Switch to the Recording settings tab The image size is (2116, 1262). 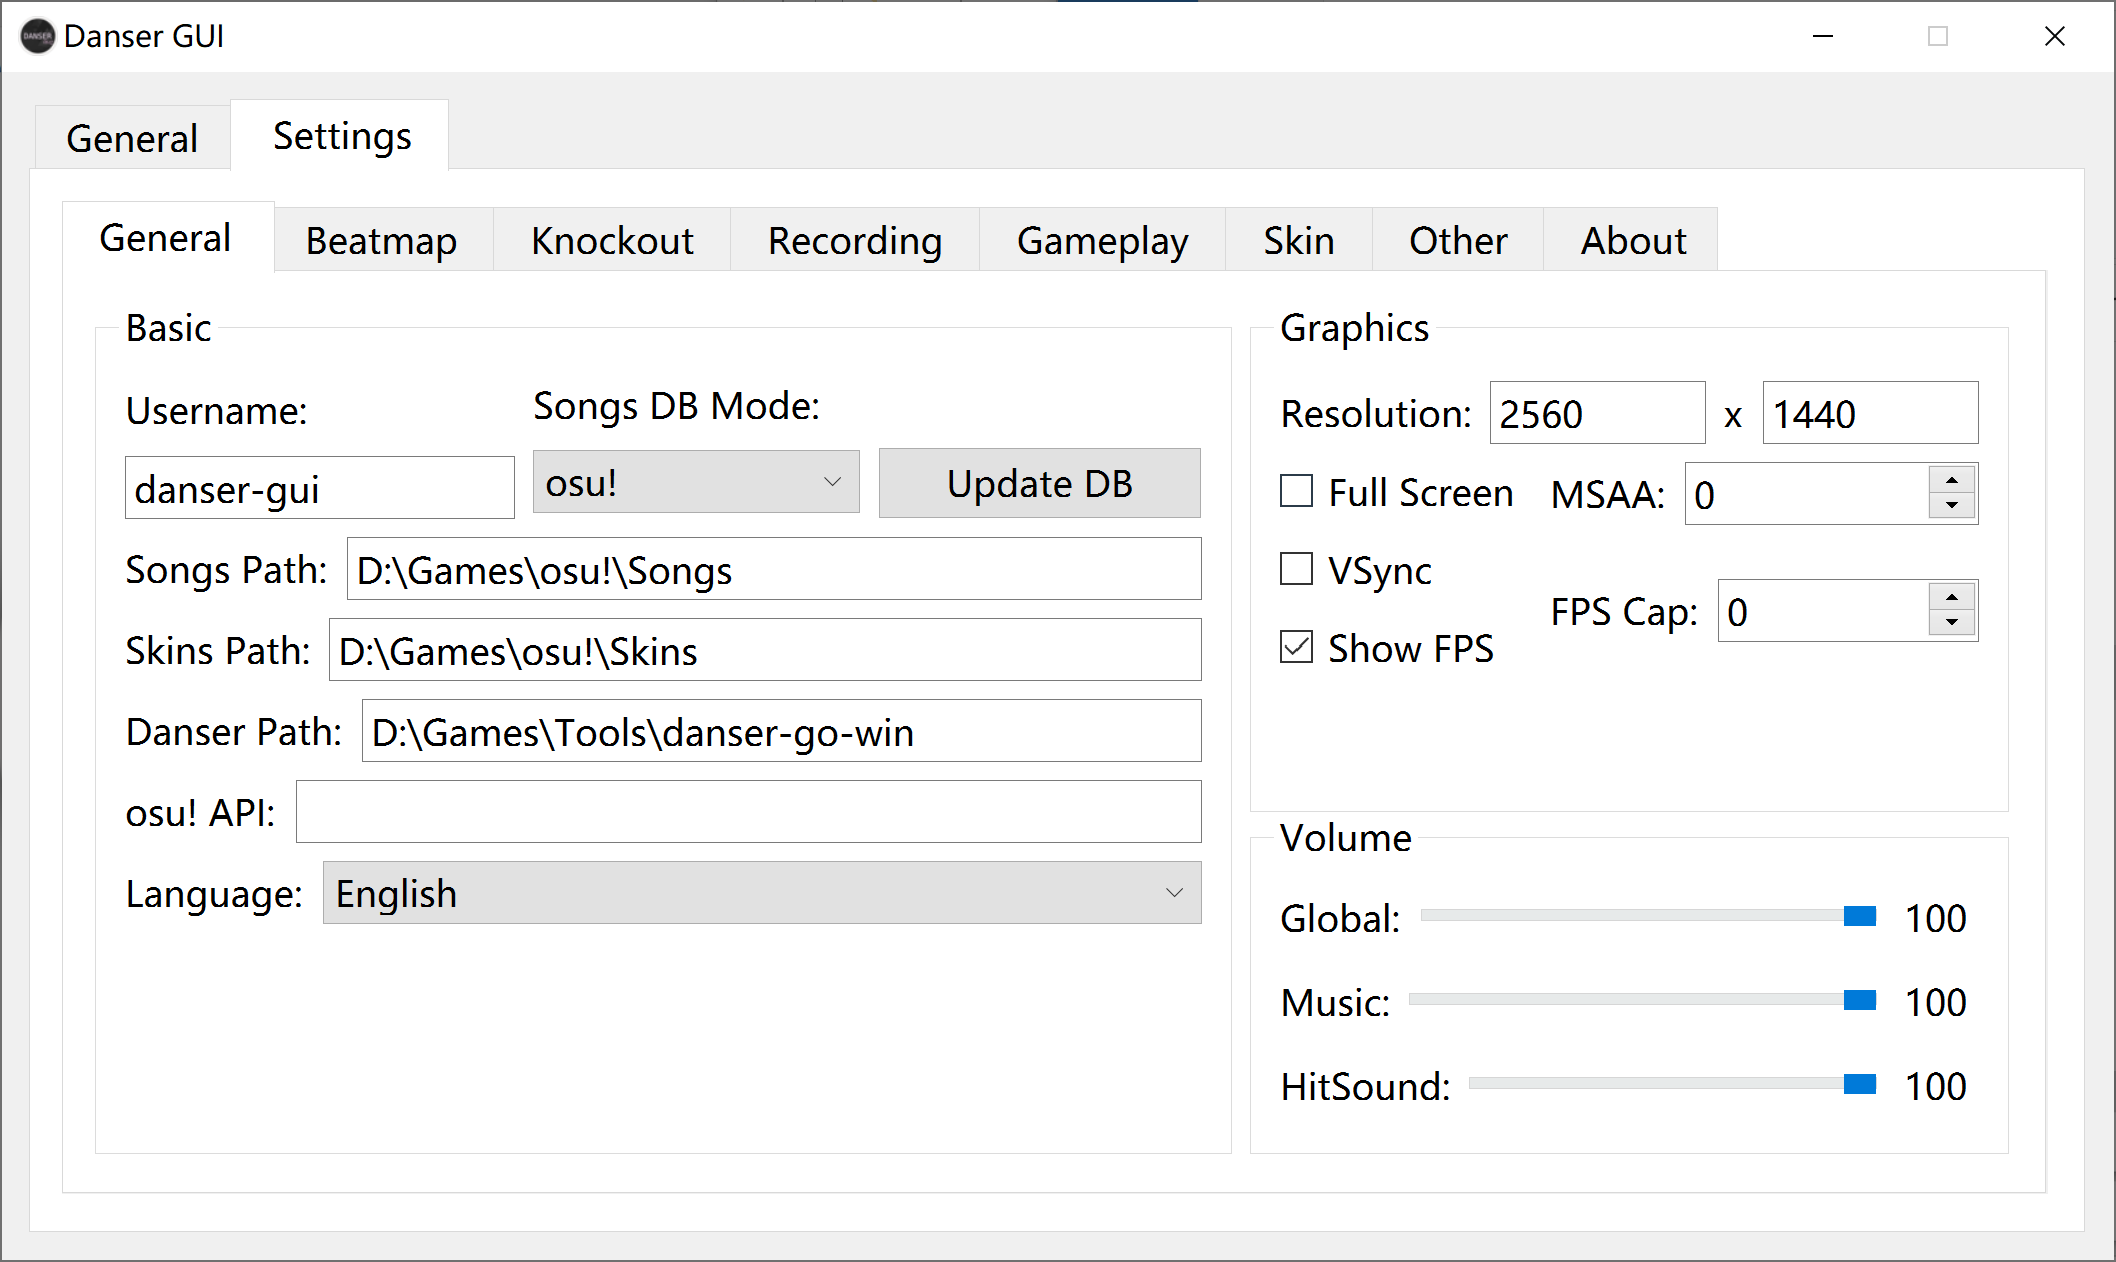coord(854,241)
